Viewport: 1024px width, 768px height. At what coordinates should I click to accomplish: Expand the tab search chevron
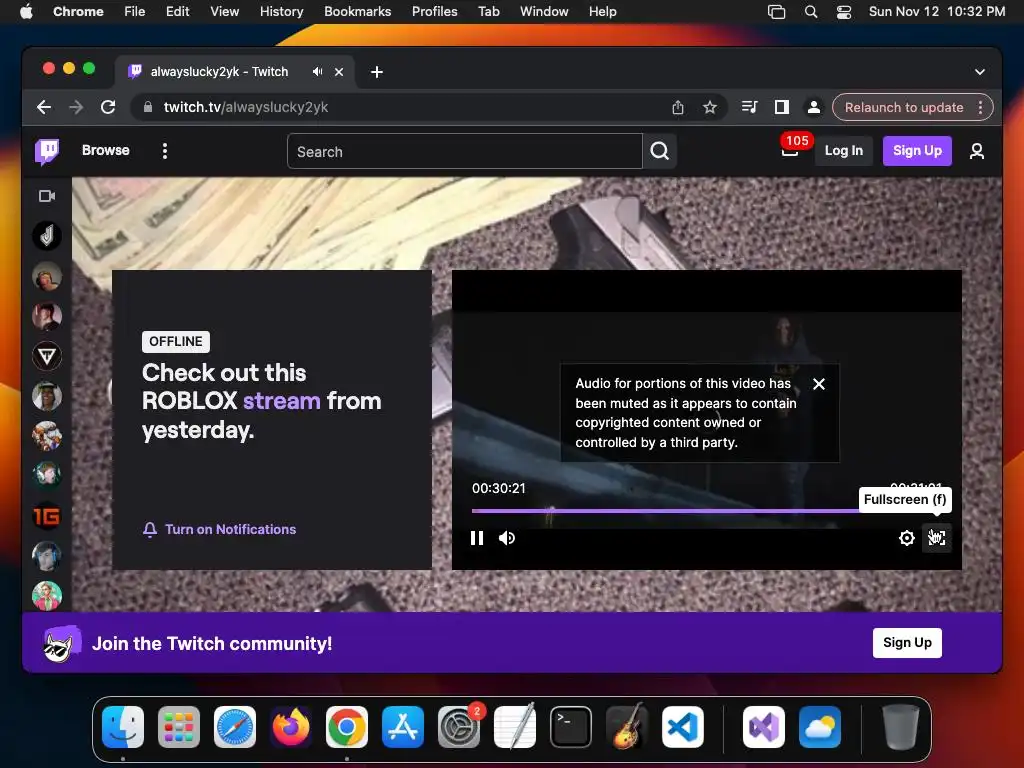click(x=980, y=72)
